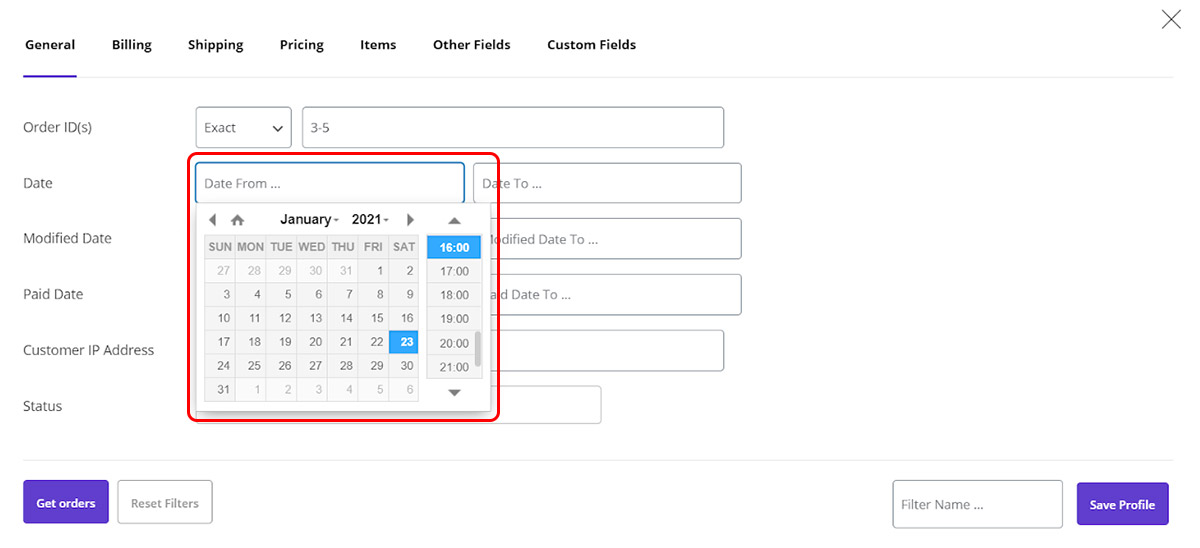Select 18:00 in the time list
The height and width of the screenshot is (548, 1200).
[454, 295]
